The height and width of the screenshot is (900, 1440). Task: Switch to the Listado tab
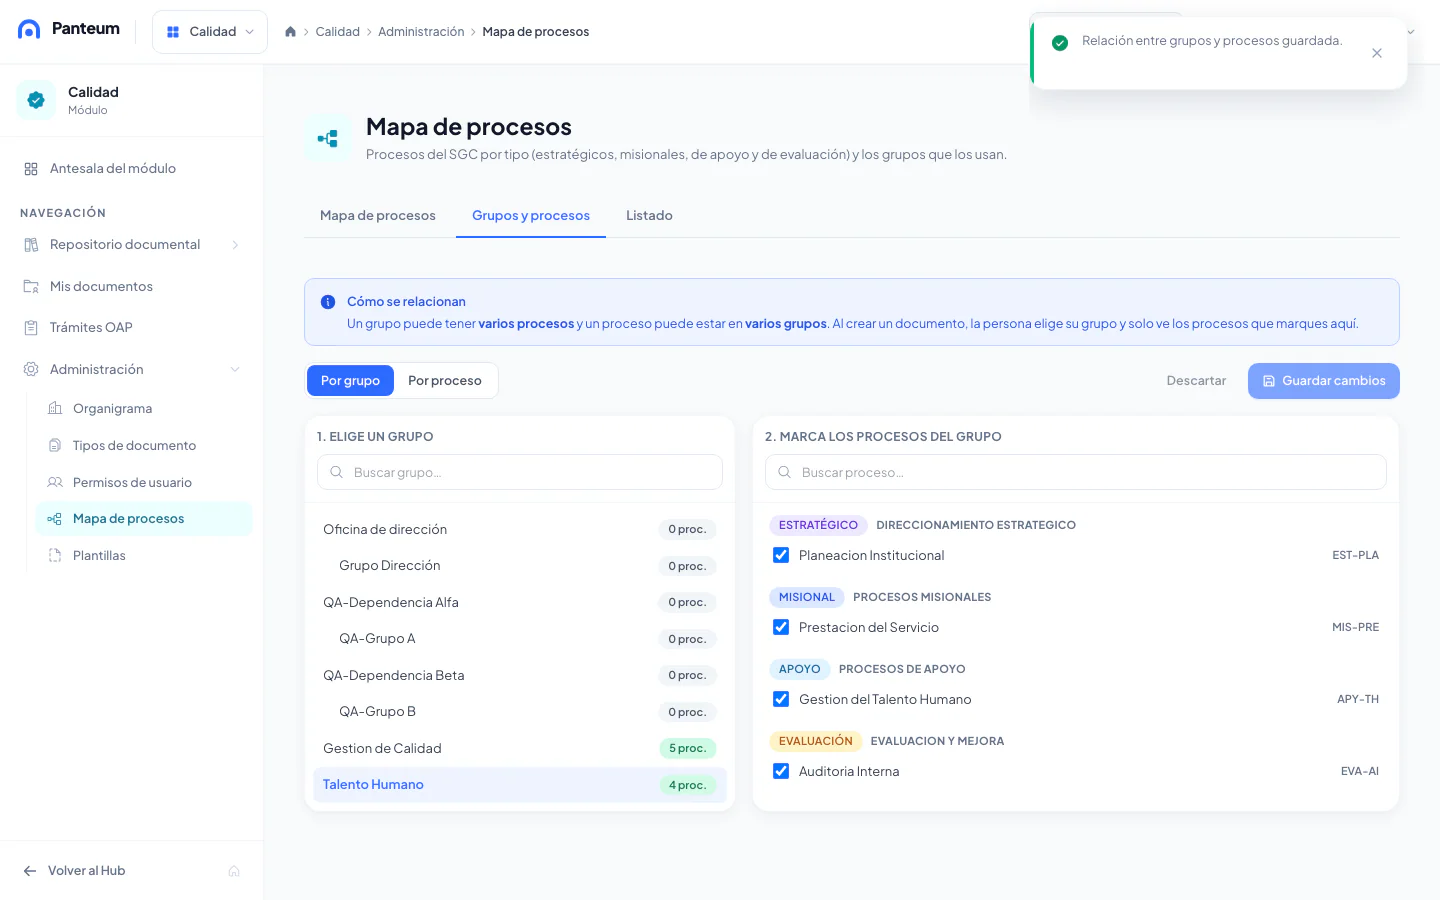[x=649, y=216]
